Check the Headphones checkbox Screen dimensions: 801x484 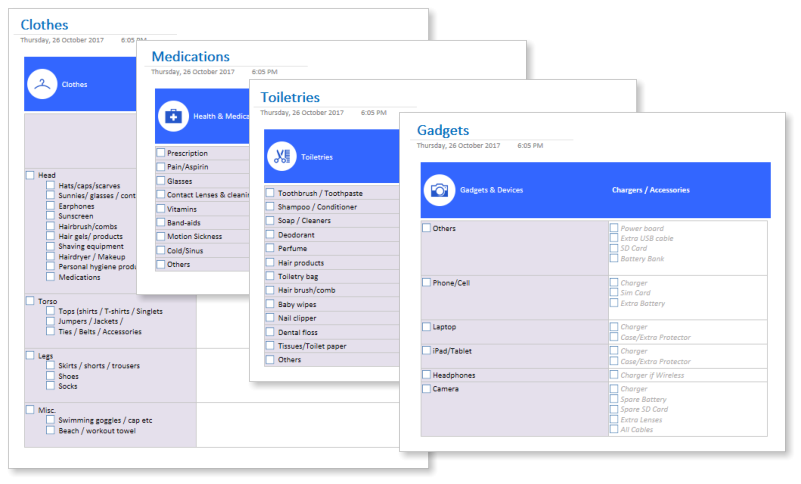click(x=427, y=375)
